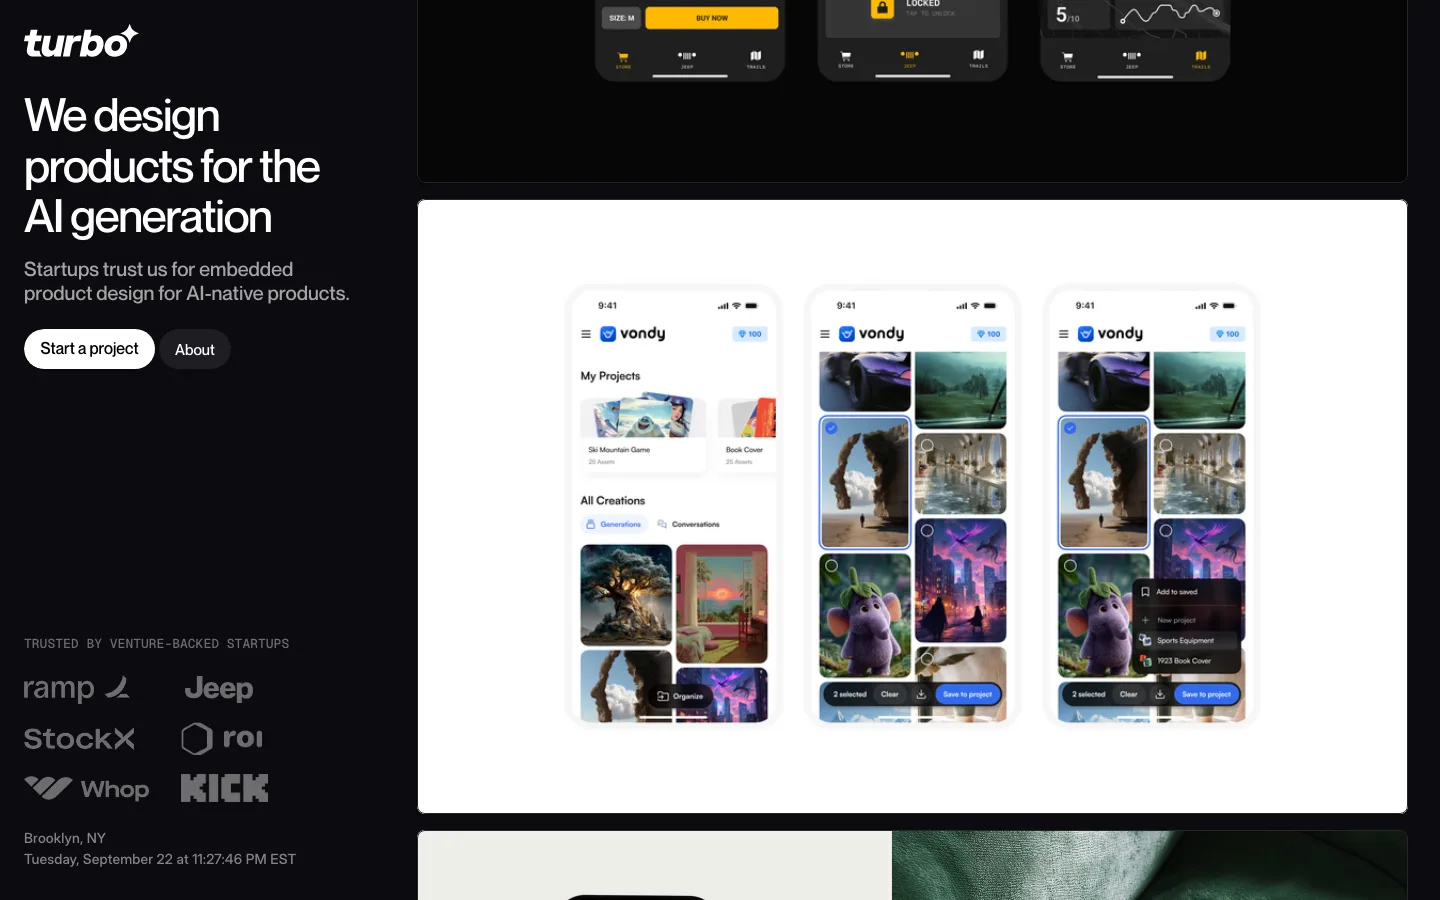Check the water hall image circle in third vondy phone

1166,446
